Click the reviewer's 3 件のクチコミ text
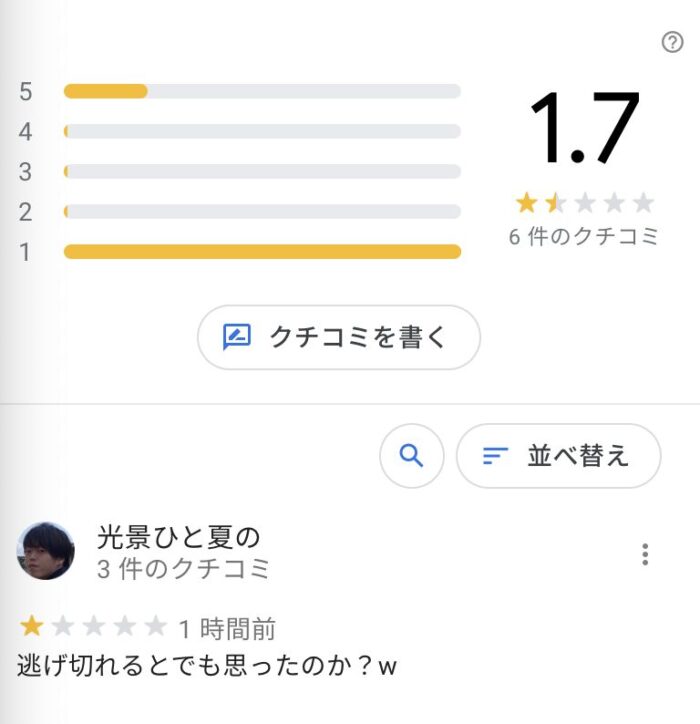Image resolution: width=700 pixels, height=724 pixels. [183, 568]
